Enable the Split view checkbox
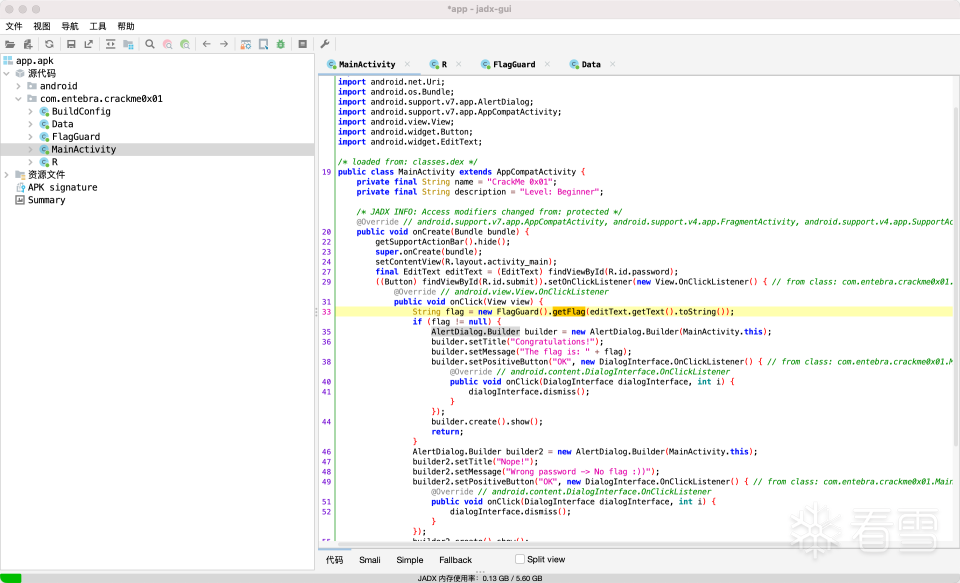Viewport: 960px width, 583px height. pyautogui.click(x=519, y=559)
